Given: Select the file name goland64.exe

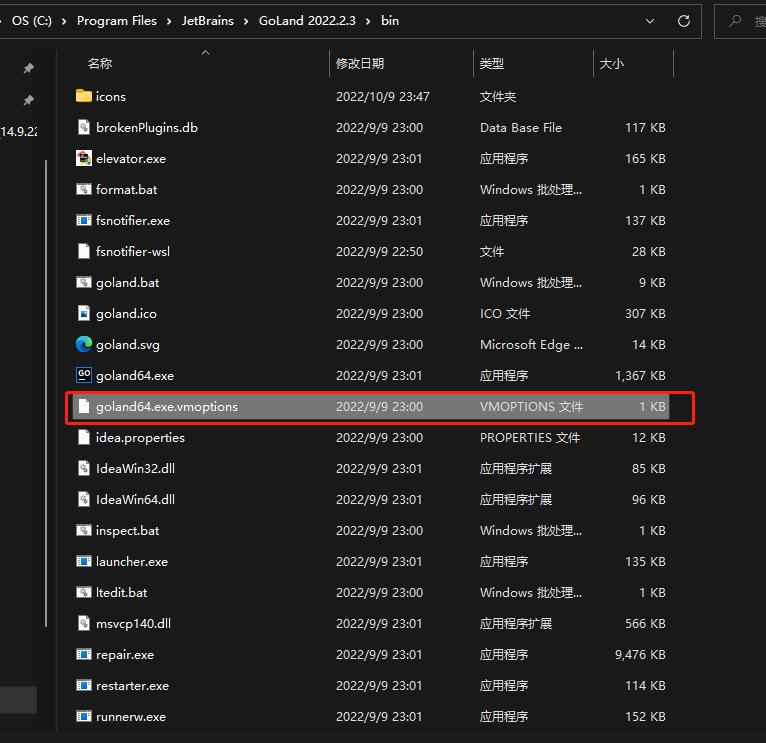Looking at the screenshot, I should click(135, 376).
